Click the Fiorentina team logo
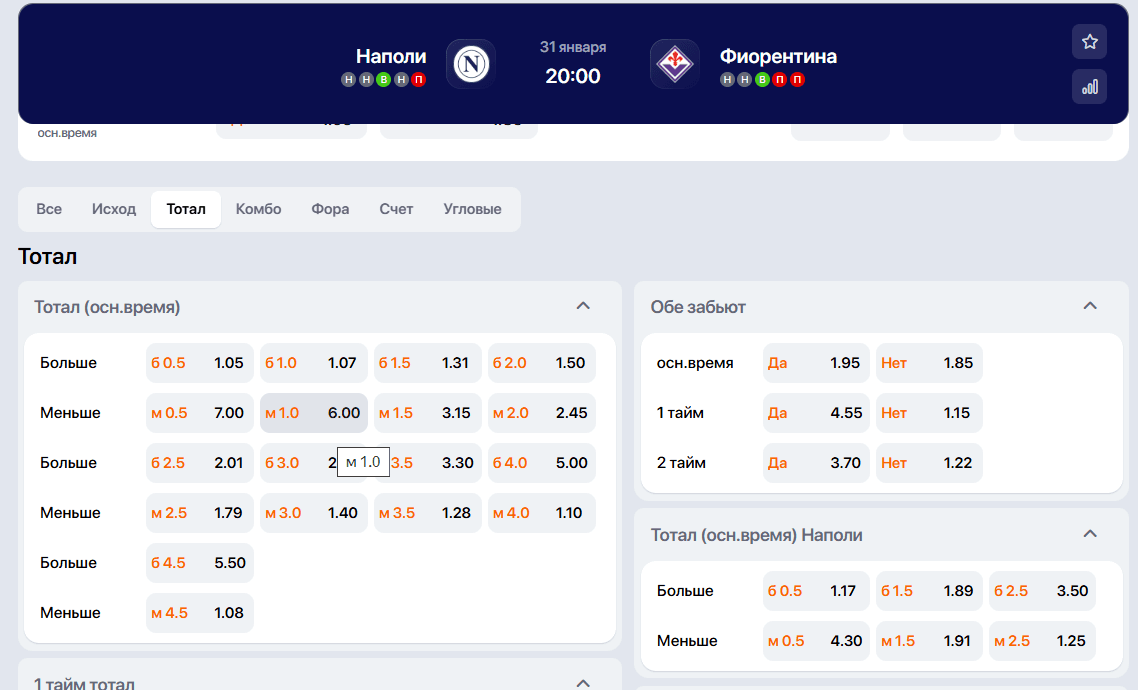The height and width of the screenshot is (690, 1138). tap(675, 64)
